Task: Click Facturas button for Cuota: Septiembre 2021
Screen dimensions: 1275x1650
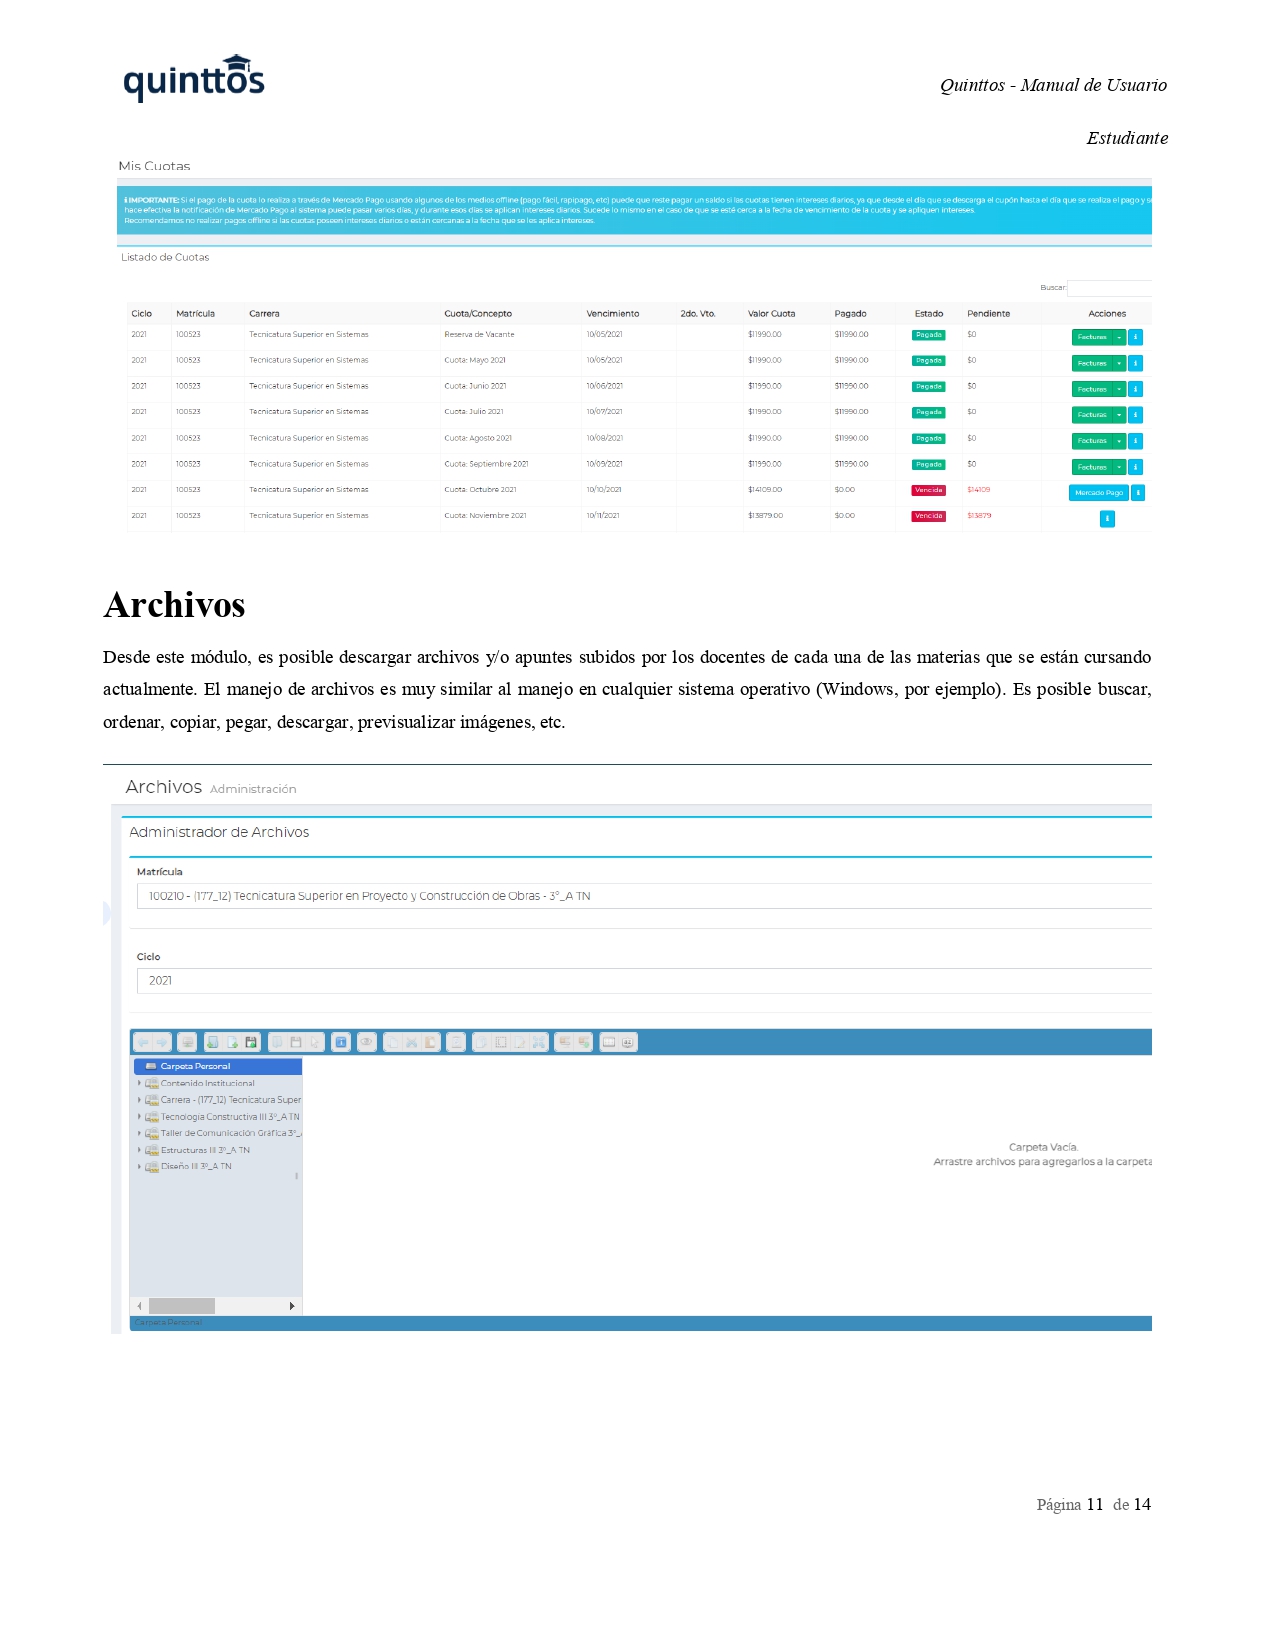Action: pos(1092,467)
